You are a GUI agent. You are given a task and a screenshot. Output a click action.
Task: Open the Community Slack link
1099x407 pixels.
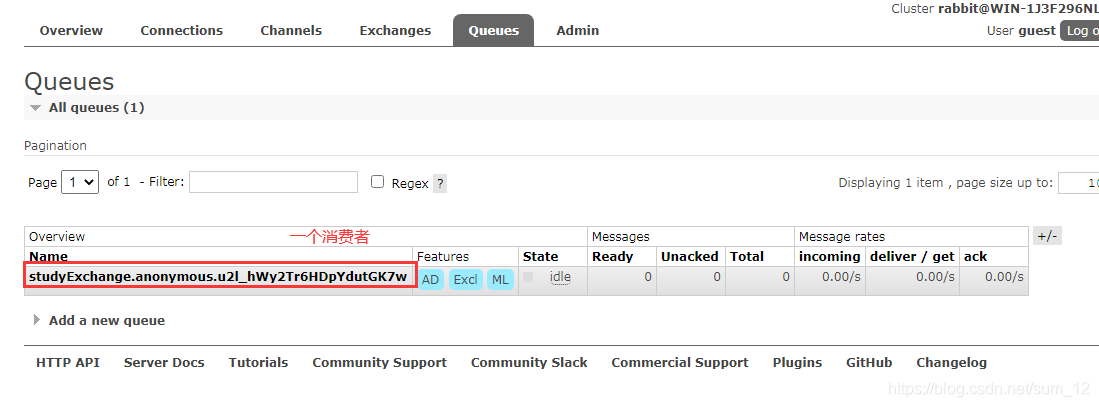(529, 363)
